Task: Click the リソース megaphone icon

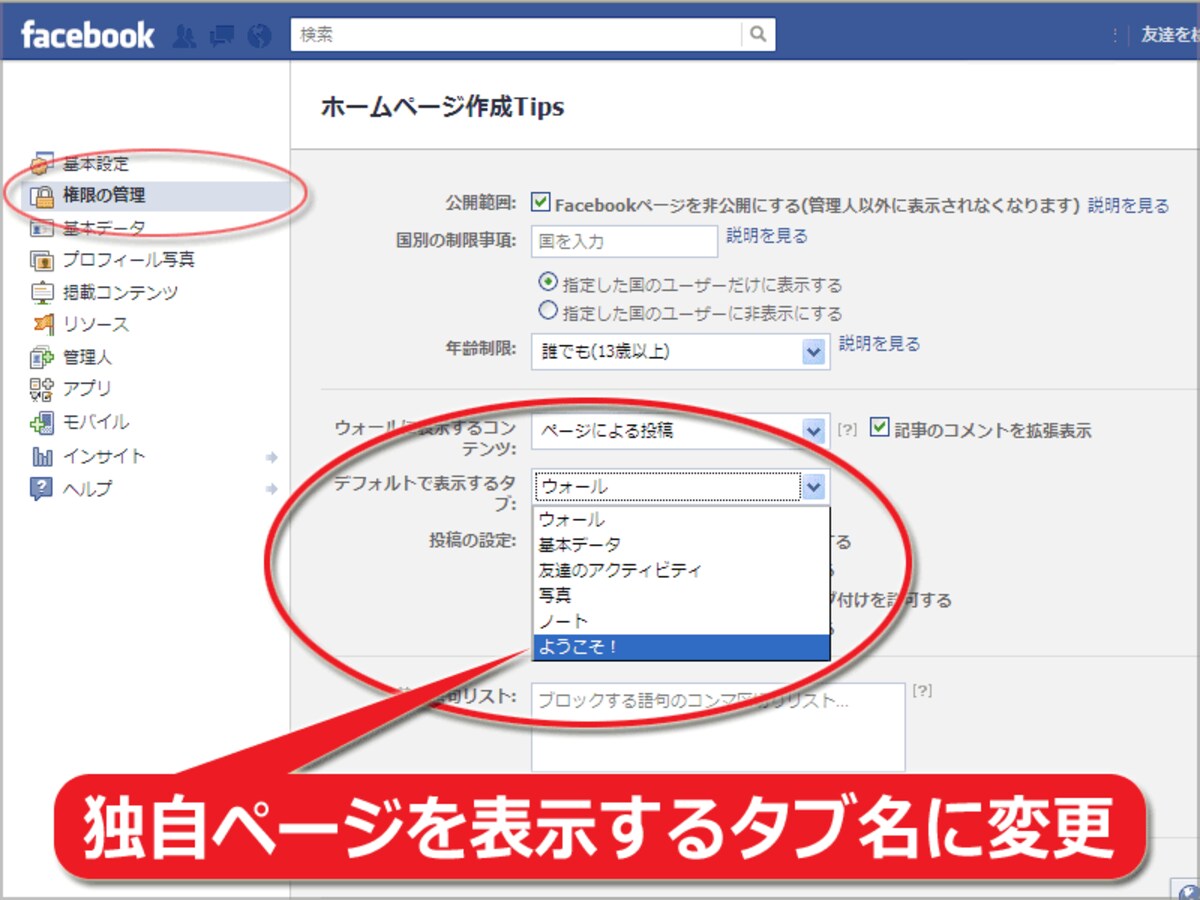Action: coord(41,325)
